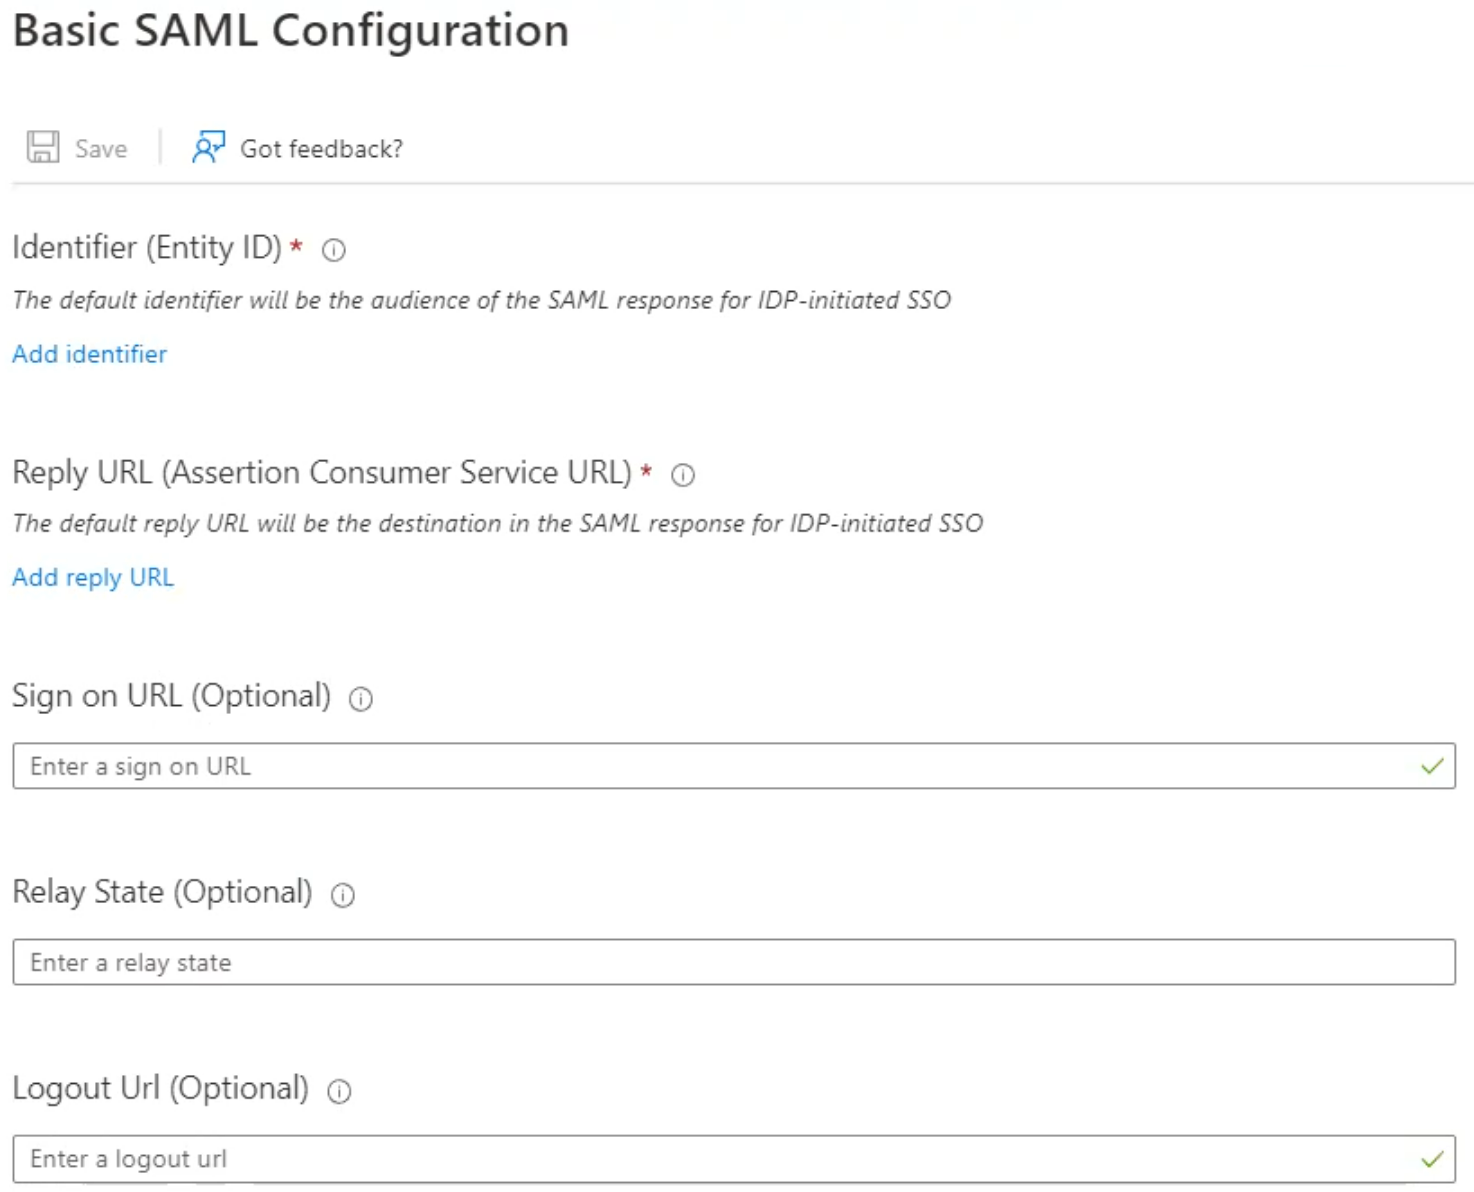1474x1192 pixels.
Task: Click the Got feedback person icon
Action: coord(208,147)
